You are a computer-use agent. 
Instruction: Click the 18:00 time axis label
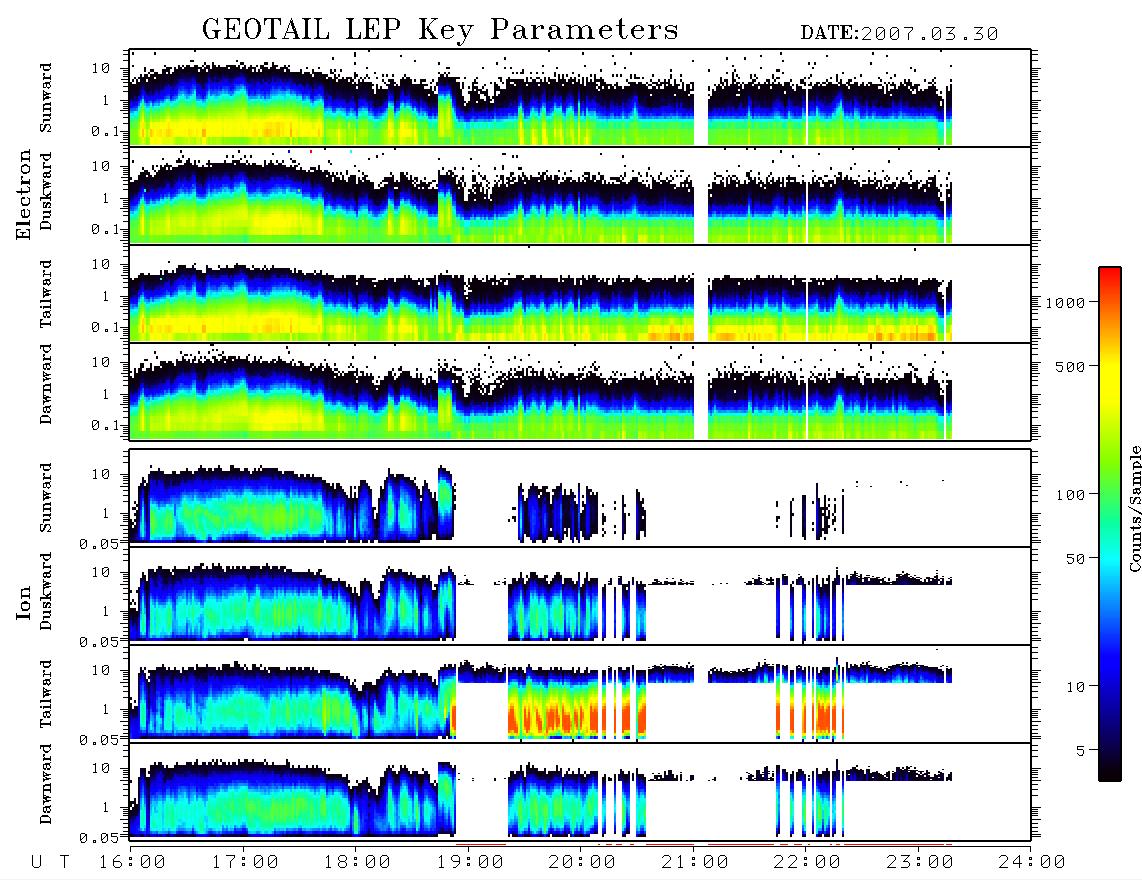357,863
